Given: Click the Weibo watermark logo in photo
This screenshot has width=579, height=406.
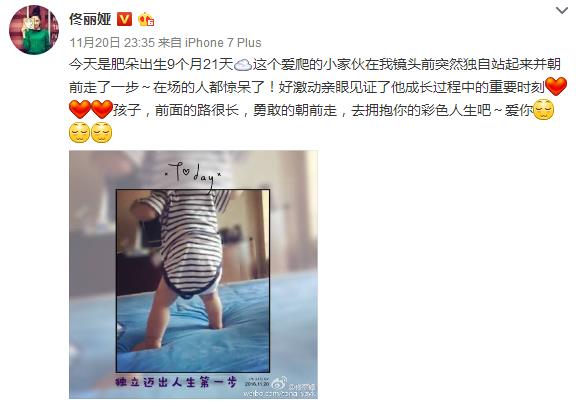Looking at the screenshot, I should [280, 383].
